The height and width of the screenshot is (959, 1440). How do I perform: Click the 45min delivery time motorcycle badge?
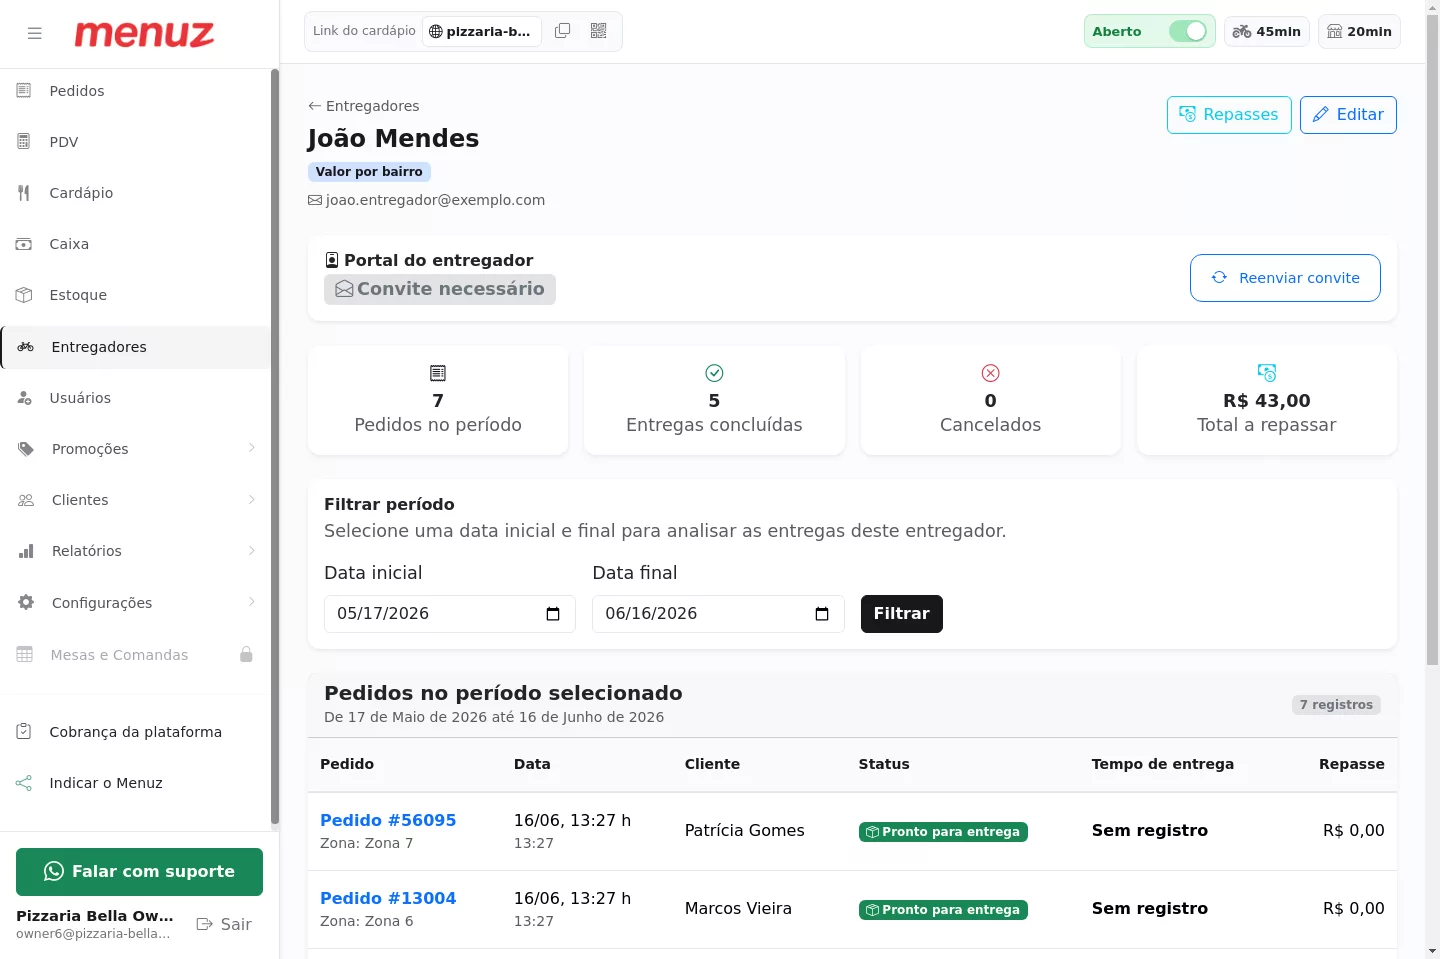[1267, 31]
